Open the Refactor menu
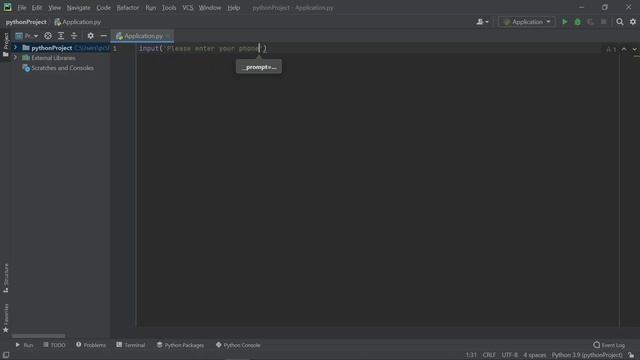This screenshot has height=360, width=640. [x=128, y=8]
